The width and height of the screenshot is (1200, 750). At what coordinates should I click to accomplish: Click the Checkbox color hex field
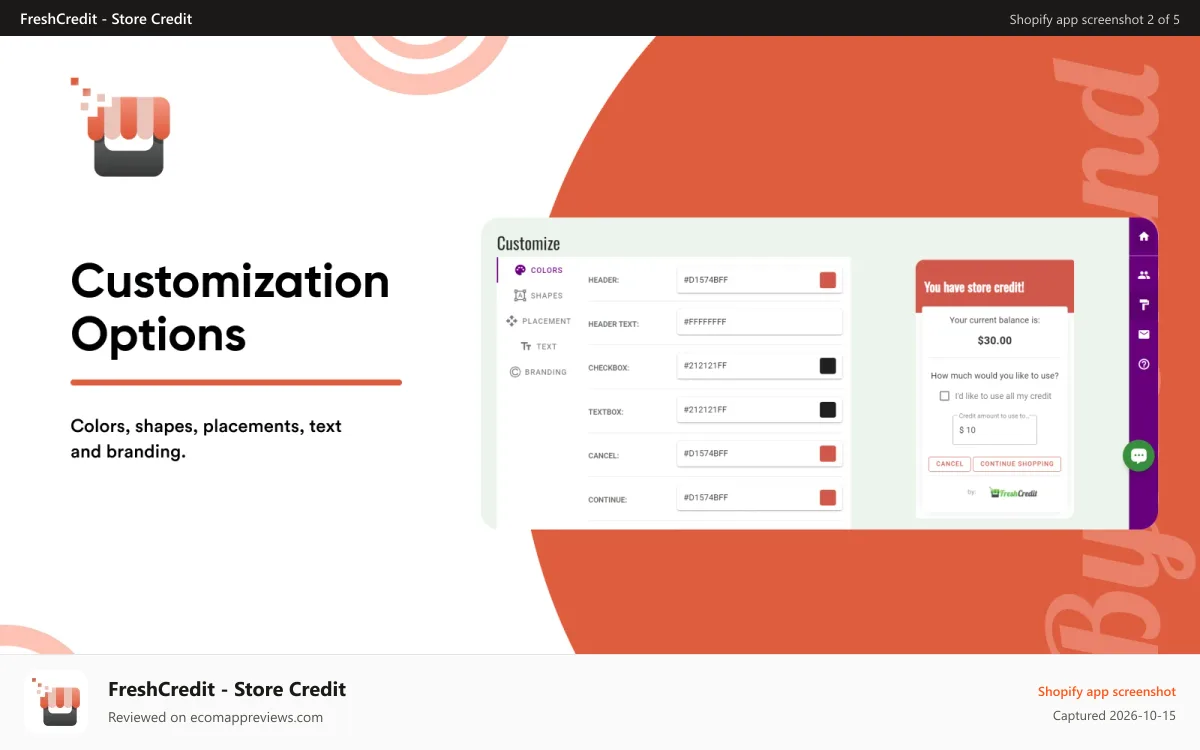(759, 366)
